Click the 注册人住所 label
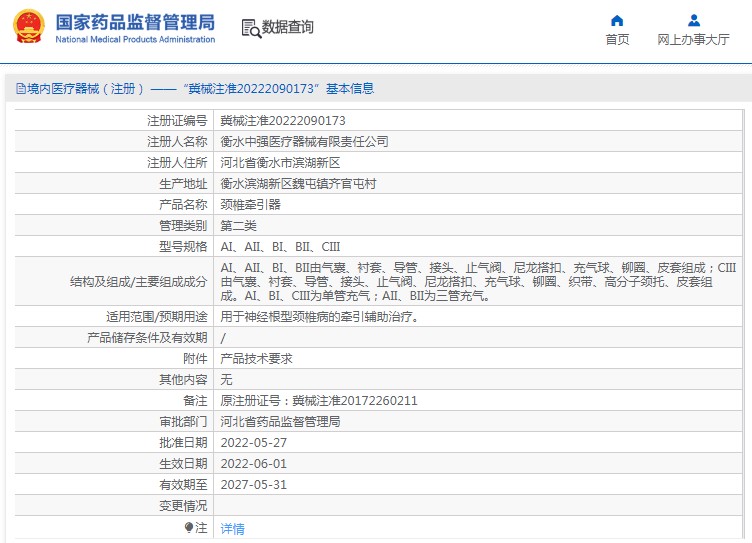 (x=177, y=163)
